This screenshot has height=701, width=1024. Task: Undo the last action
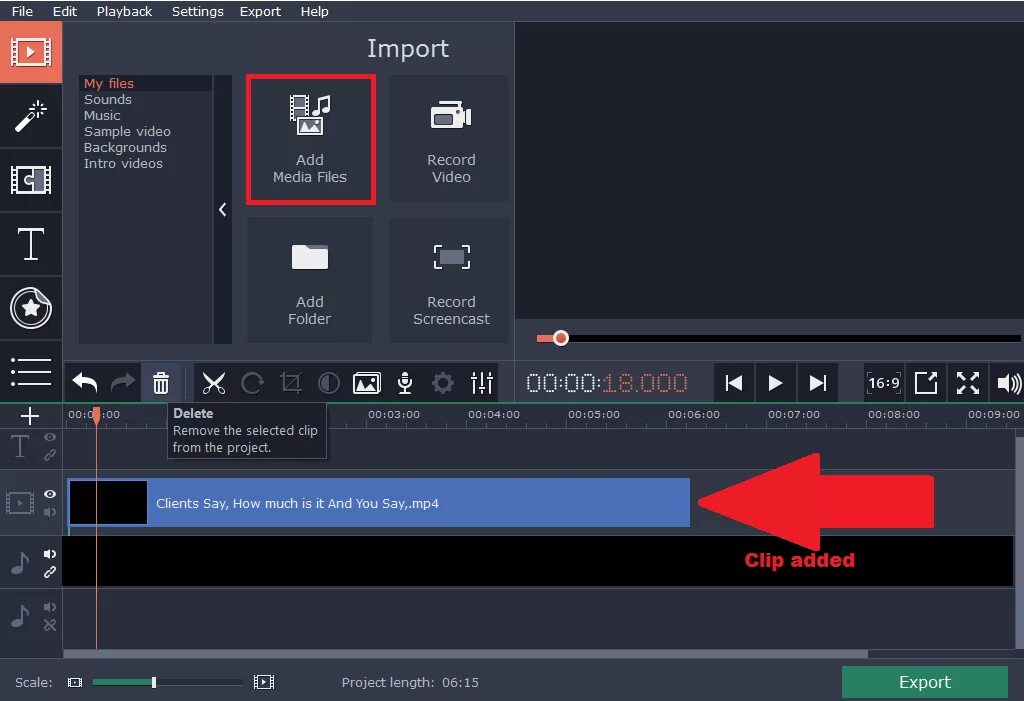[x=85, y=383]
